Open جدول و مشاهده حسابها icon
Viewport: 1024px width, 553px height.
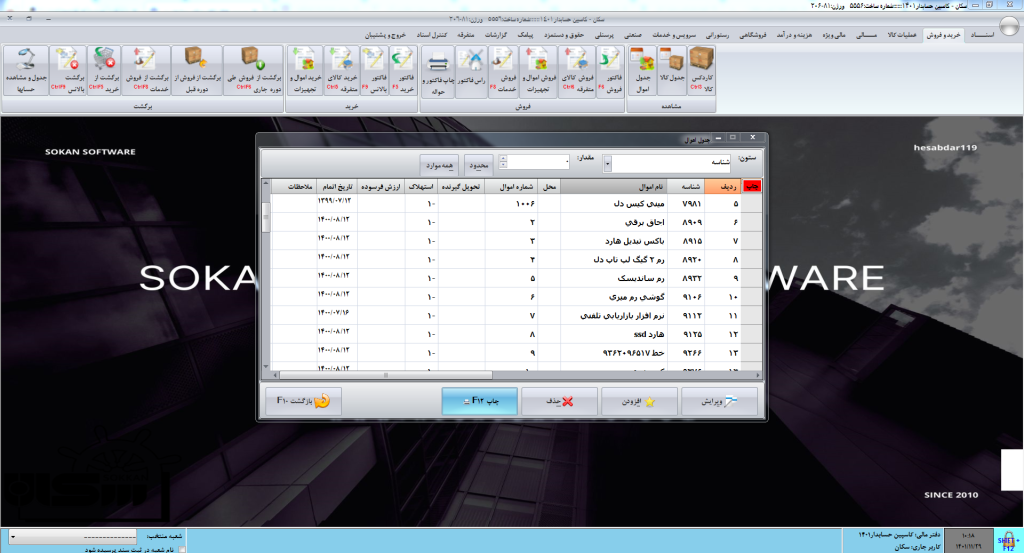[26, 71]
